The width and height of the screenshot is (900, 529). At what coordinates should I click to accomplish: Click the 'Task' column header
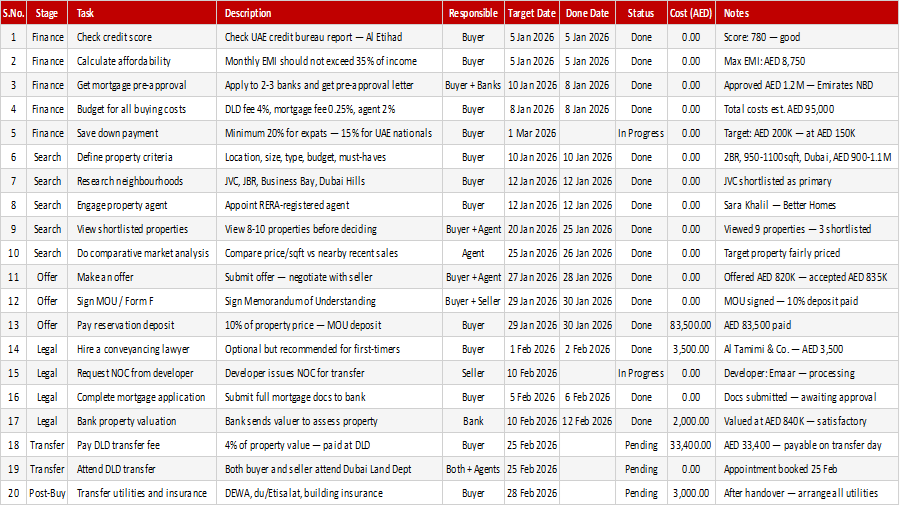pyautogui.click(x=142, y=13)
